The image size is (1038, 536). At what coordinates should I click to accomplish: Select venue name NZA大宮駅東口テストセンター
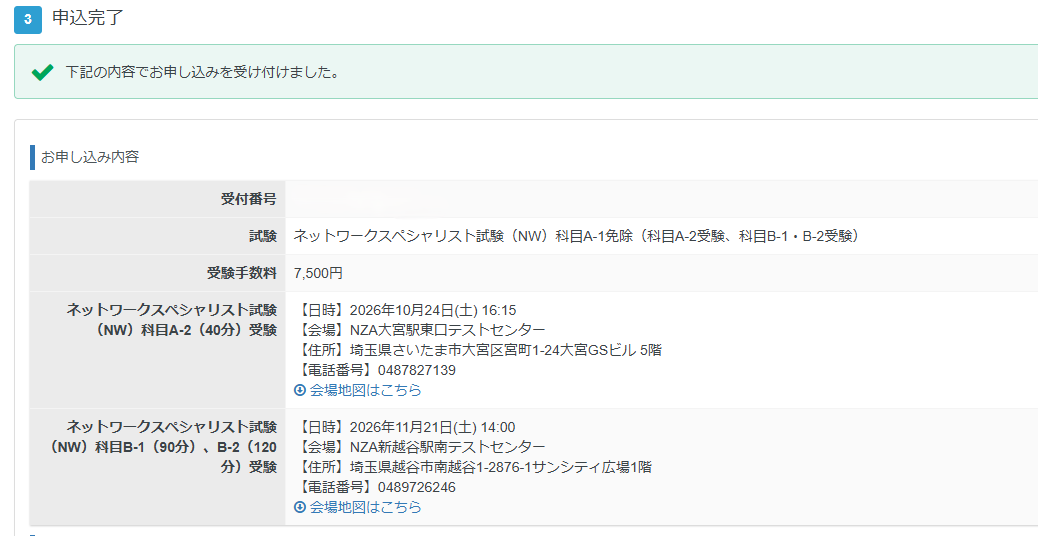pos(448,330)
